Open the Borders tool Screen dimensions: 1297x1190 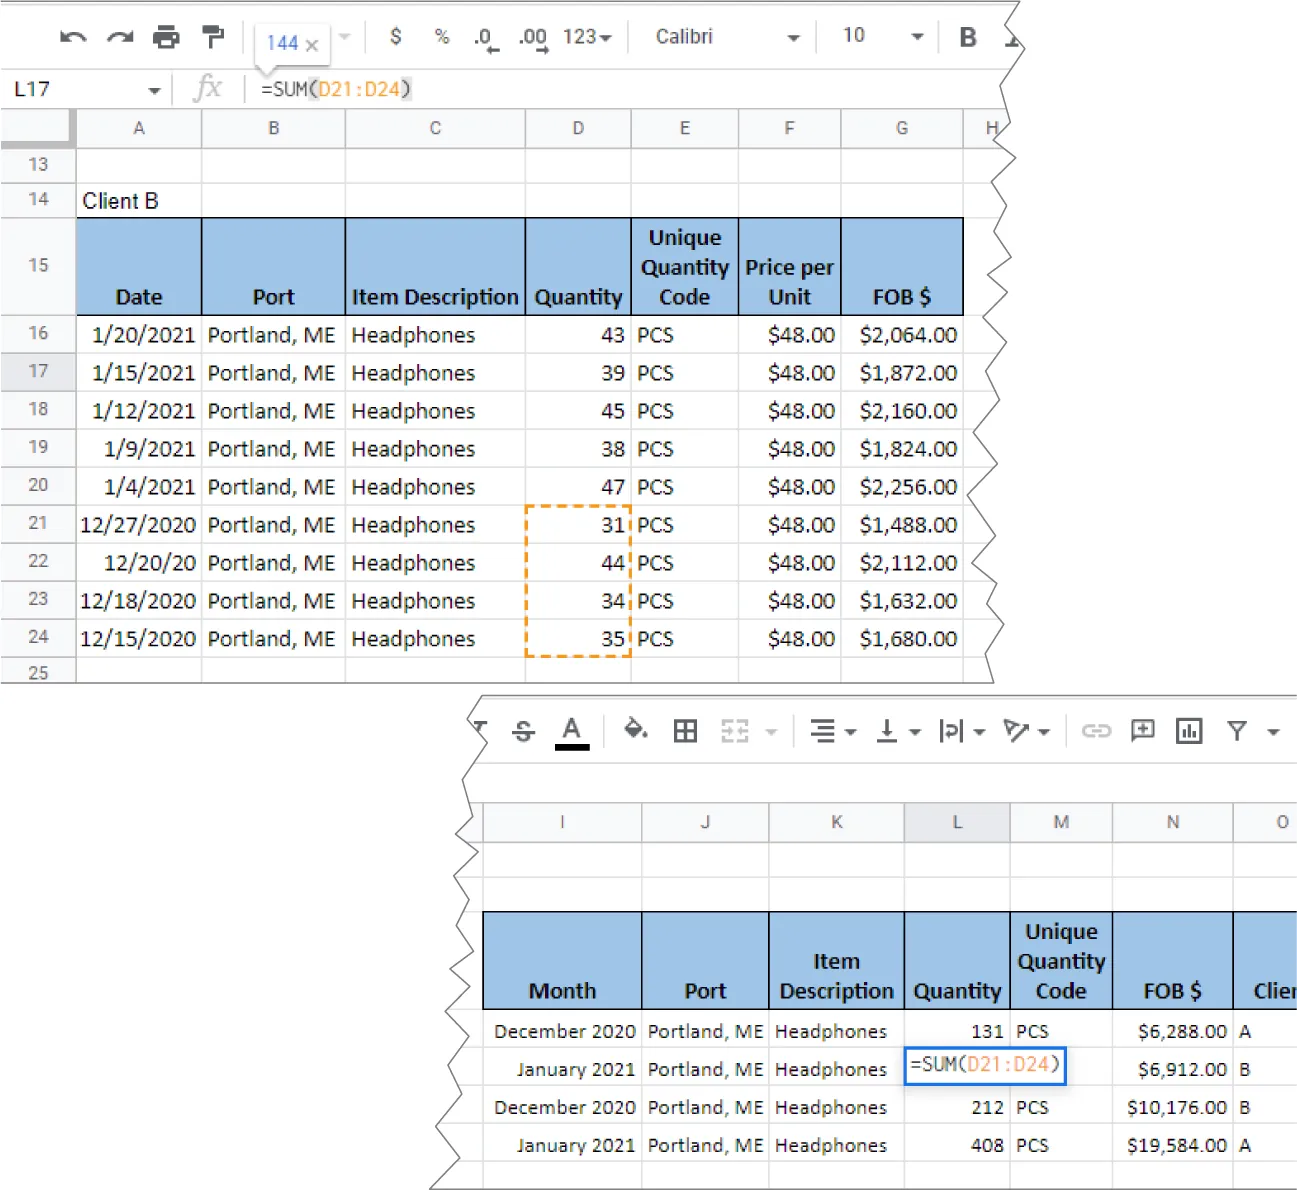[x=685, y=731]
